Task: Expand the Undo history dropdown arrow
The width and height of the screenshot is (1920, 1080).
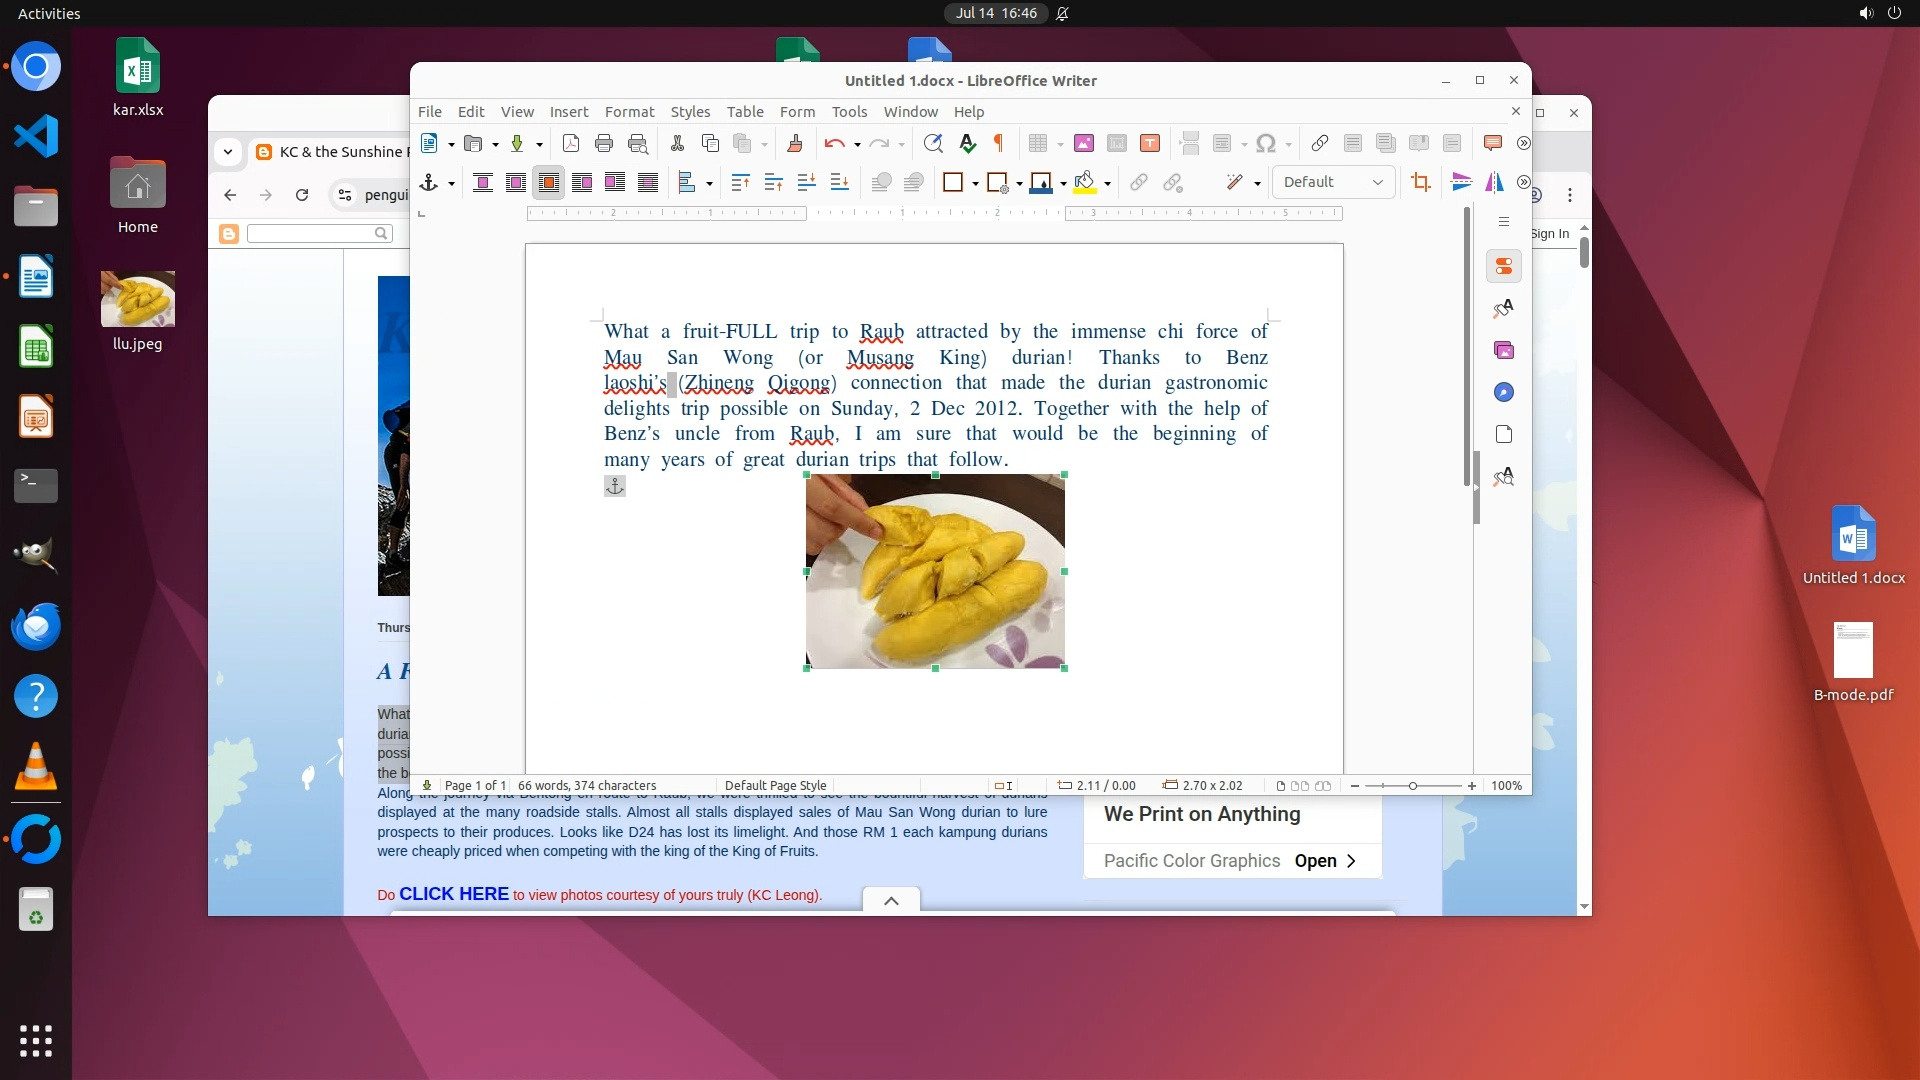Action: point(857,144)
